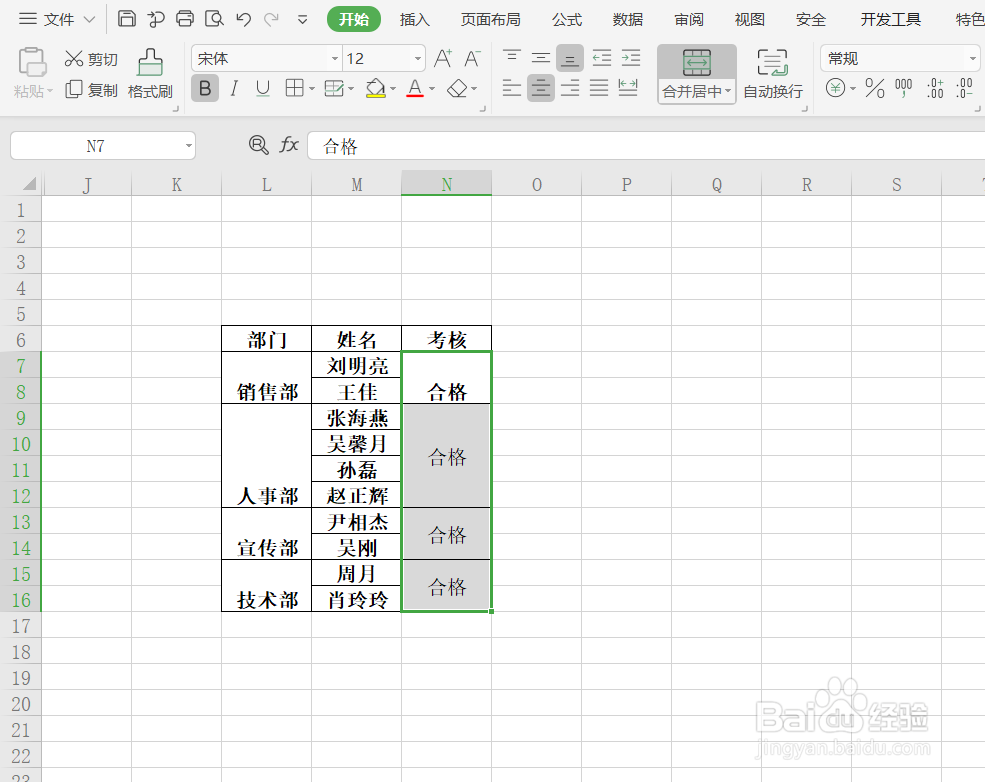
Task: Click the magnifier icon beside fx
Action: pyautogui.click(x=259, y=145)
